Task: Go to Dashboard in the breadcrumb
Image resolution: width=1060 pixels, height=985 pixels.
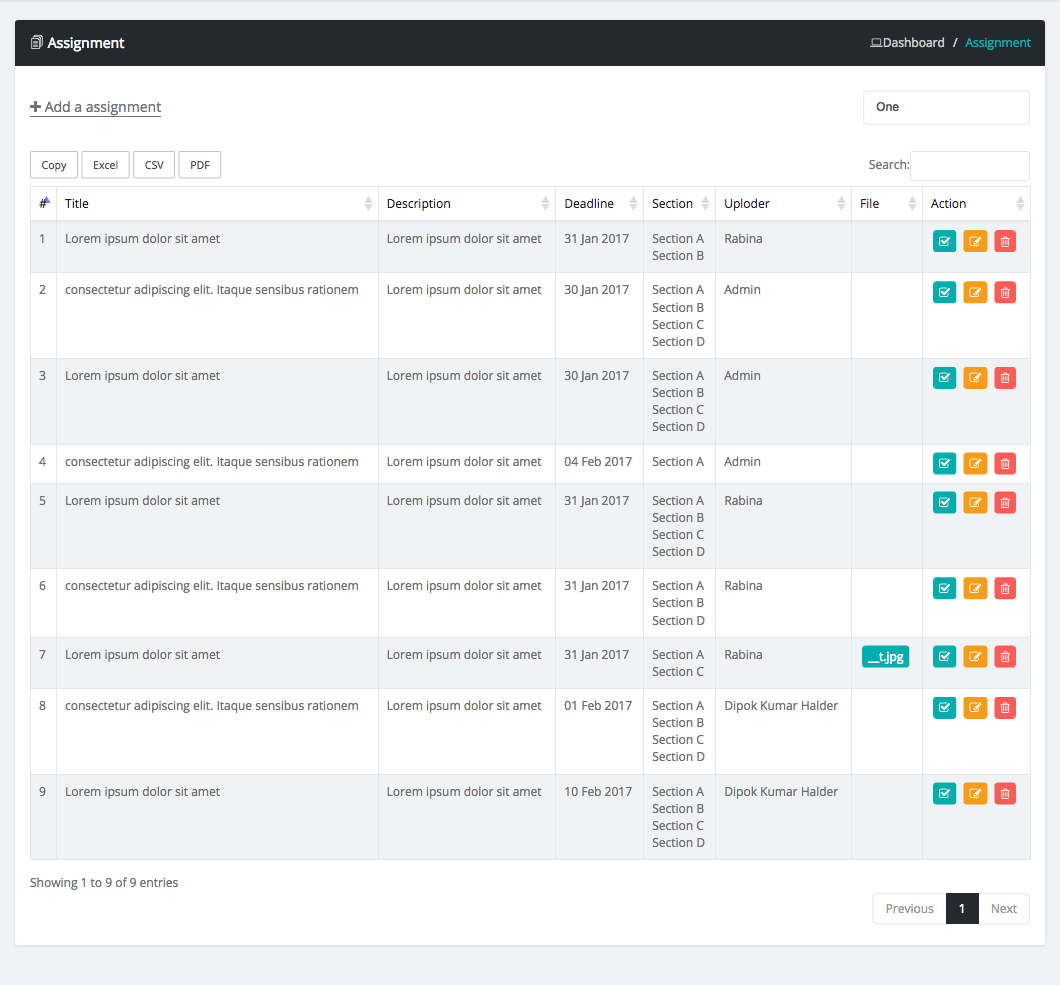Action: click(912, 43)
